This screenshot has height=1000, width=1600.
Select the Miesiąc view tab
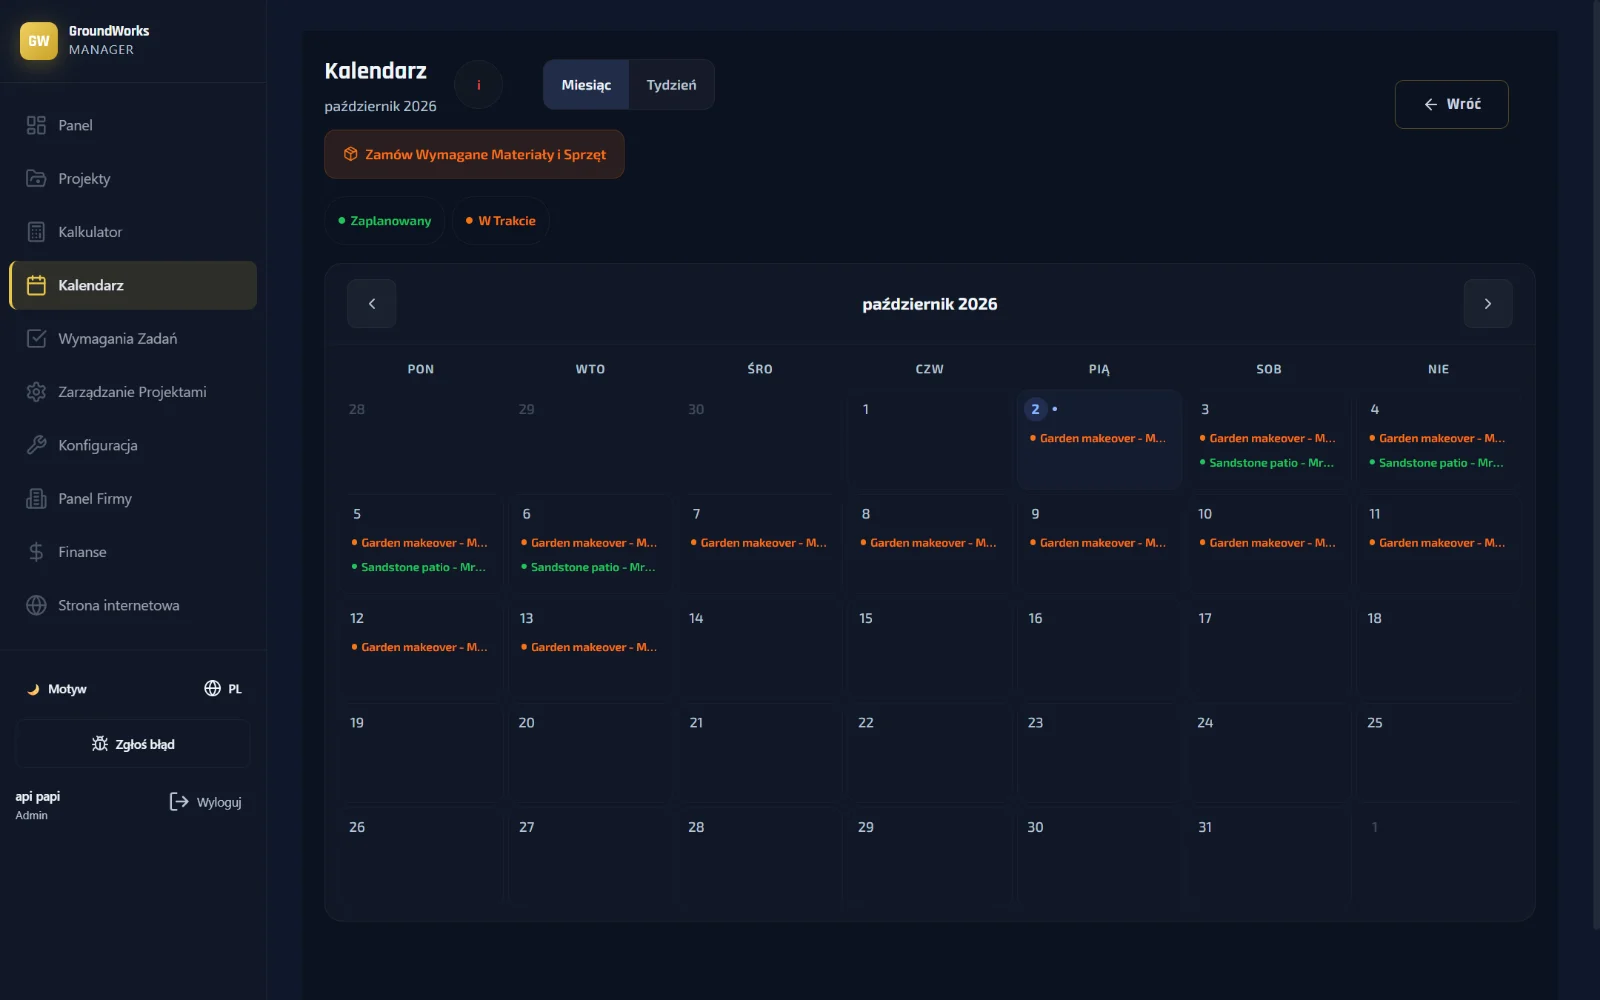coord(586,85)
